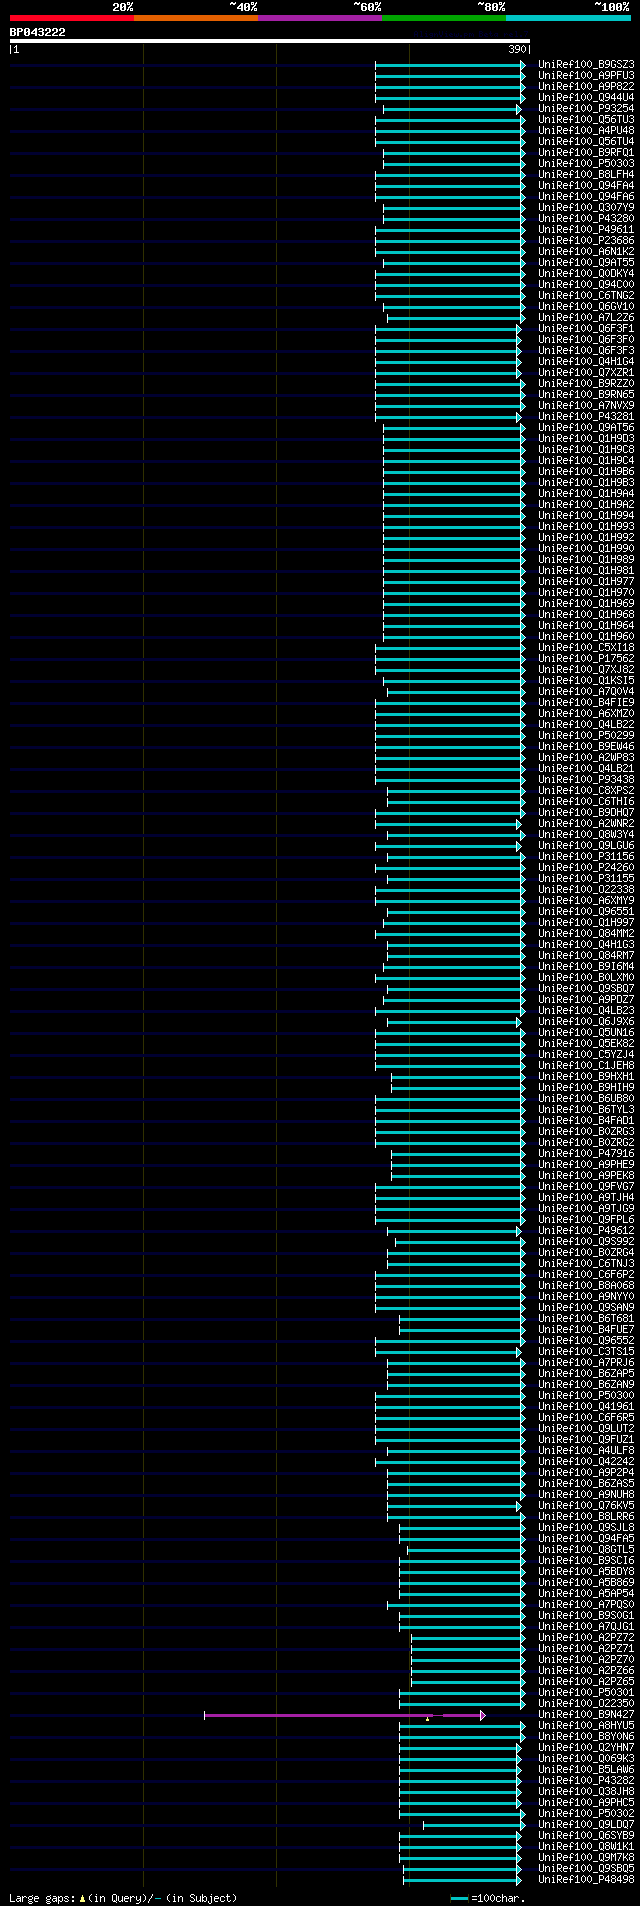640x1906 pixels.
Task: Select hit label UniRef100_C3TS15
Action: (x=586, y=1352)
